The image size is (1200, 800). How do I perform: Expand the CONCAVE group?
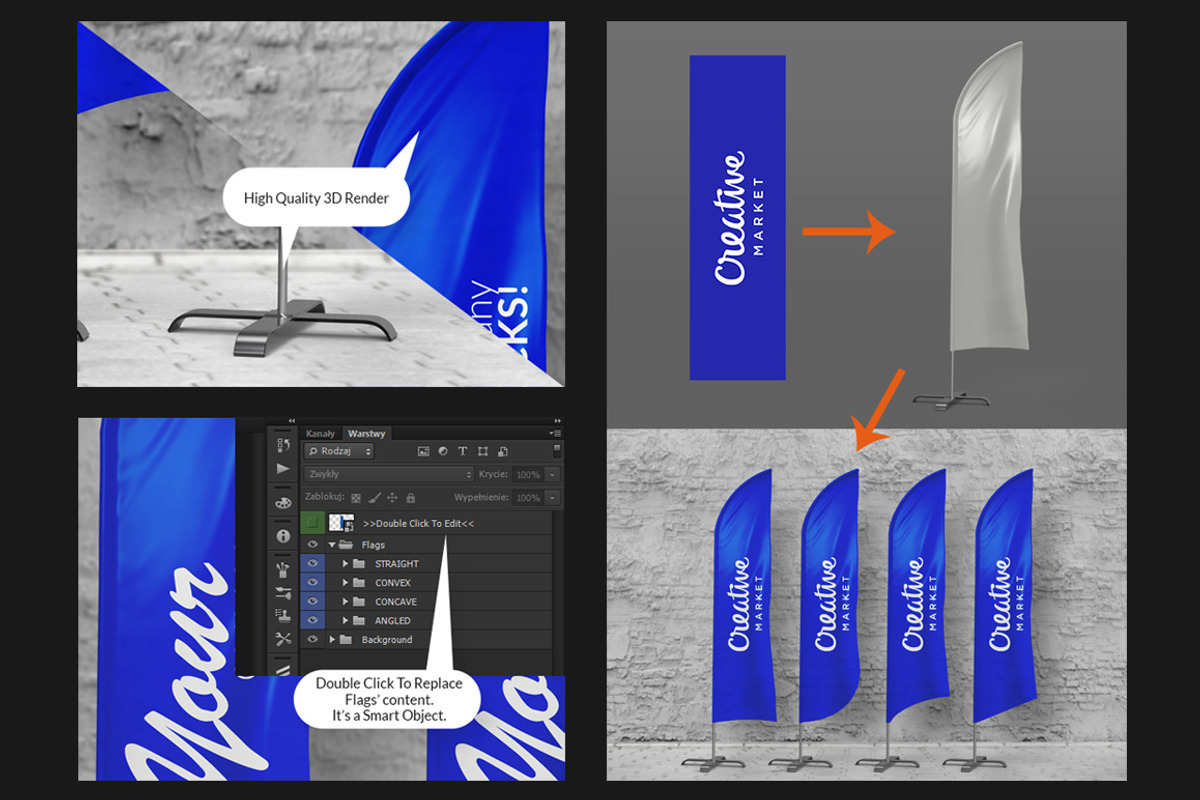tap(345, 602)
